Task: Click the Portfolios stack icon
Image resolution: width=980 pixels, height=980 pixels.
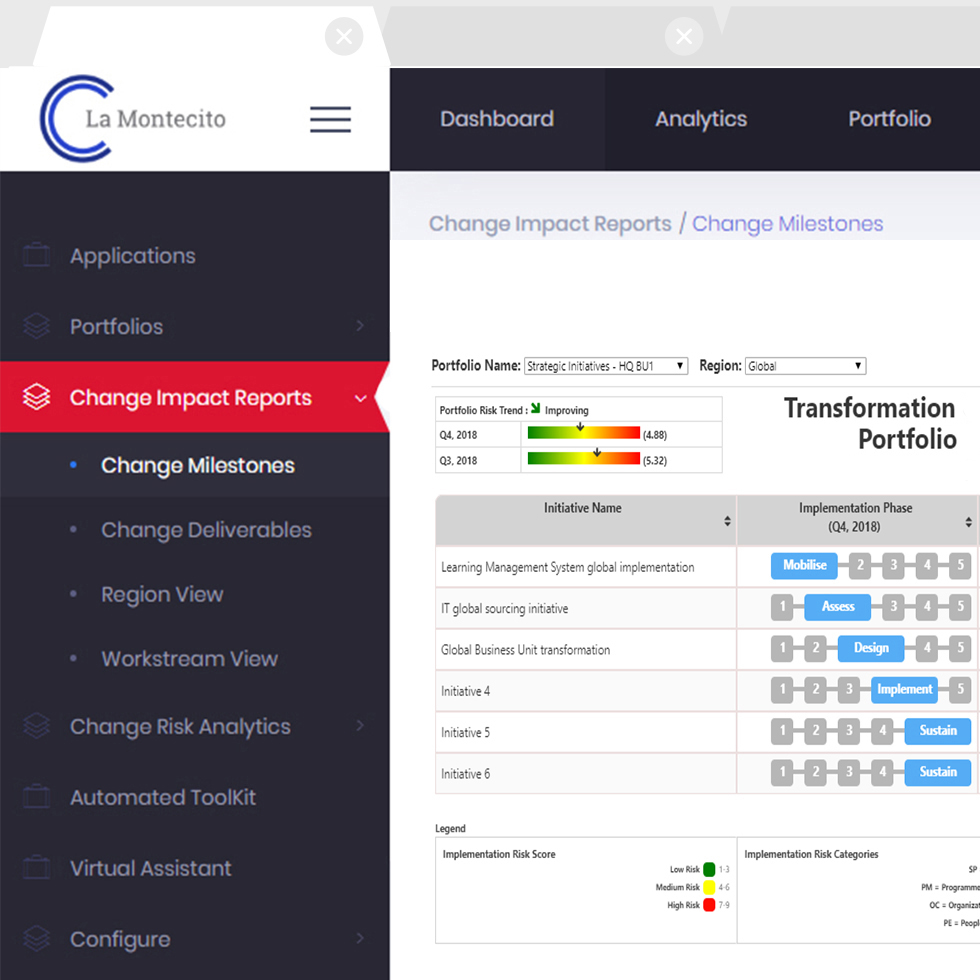Action: point(37,327)
